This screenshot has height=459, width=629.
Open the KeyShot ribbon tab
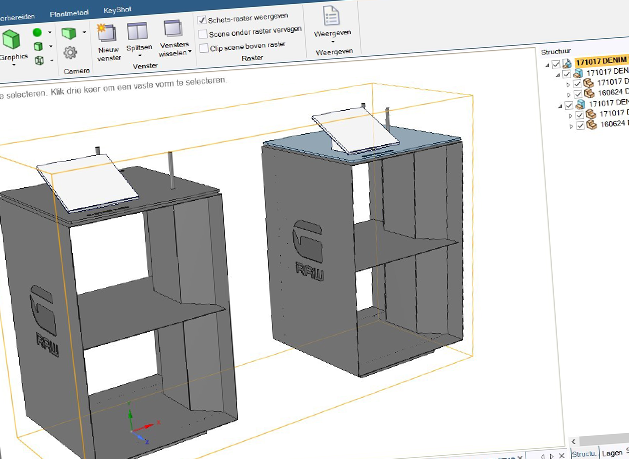[x=117, y=10]
